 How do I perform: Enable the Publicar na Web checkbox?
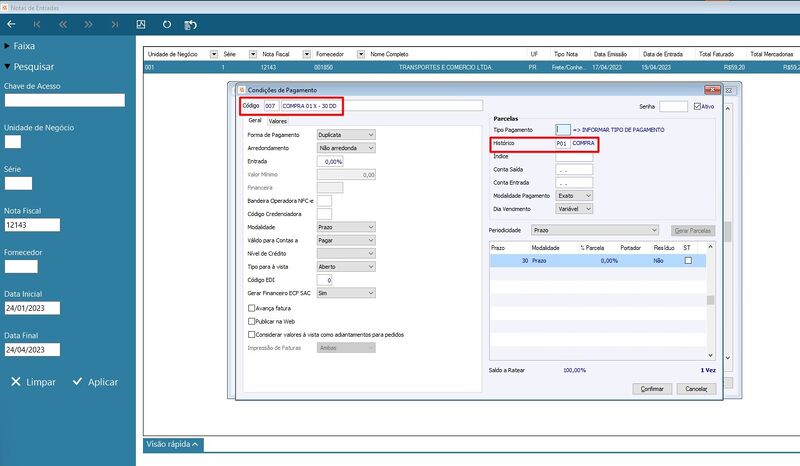click(x=252, y=322)
